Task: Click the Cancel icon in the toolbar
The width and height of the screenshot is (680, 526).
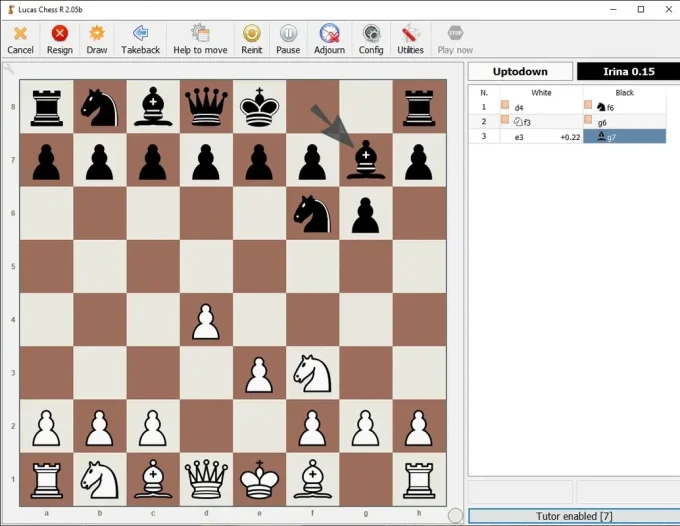Action: click(20, 39)
